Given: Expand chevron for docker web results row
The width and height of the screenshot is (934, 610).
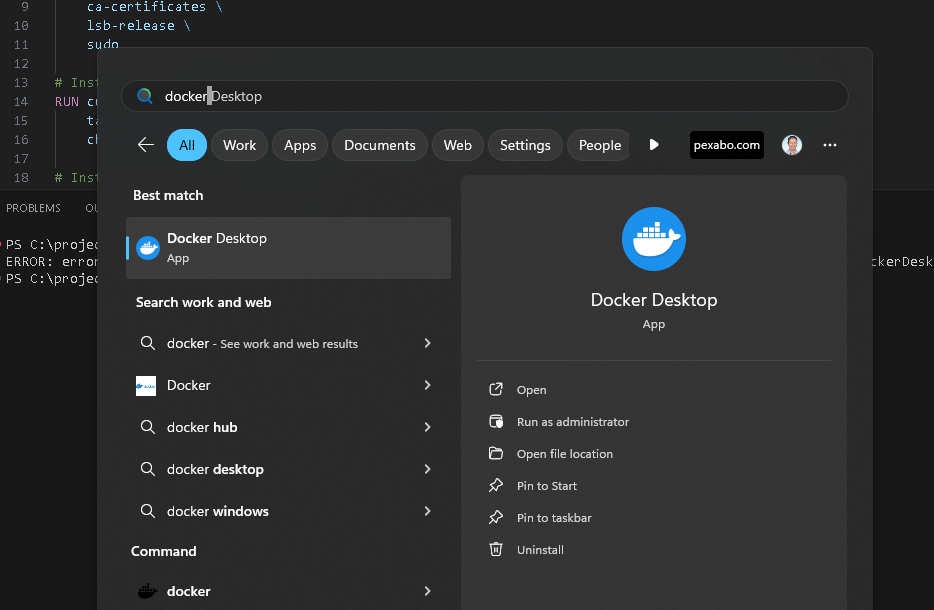Looking at the screenshot, I should 427,343.
